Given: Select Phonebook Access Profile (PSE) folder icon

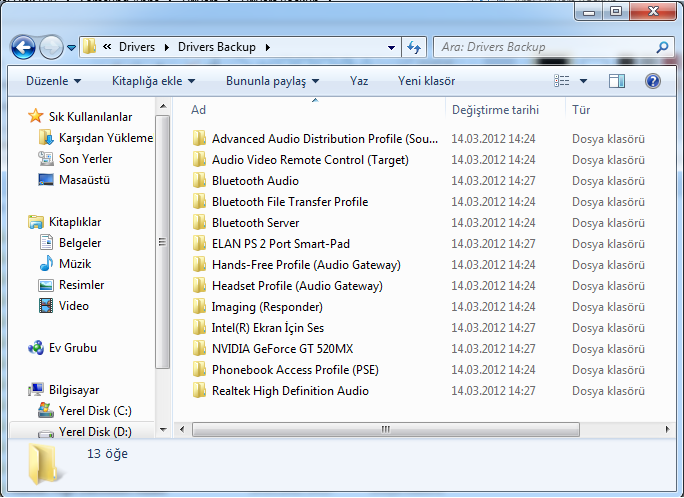Looking at the screenshot, I should tap(199, 369).
